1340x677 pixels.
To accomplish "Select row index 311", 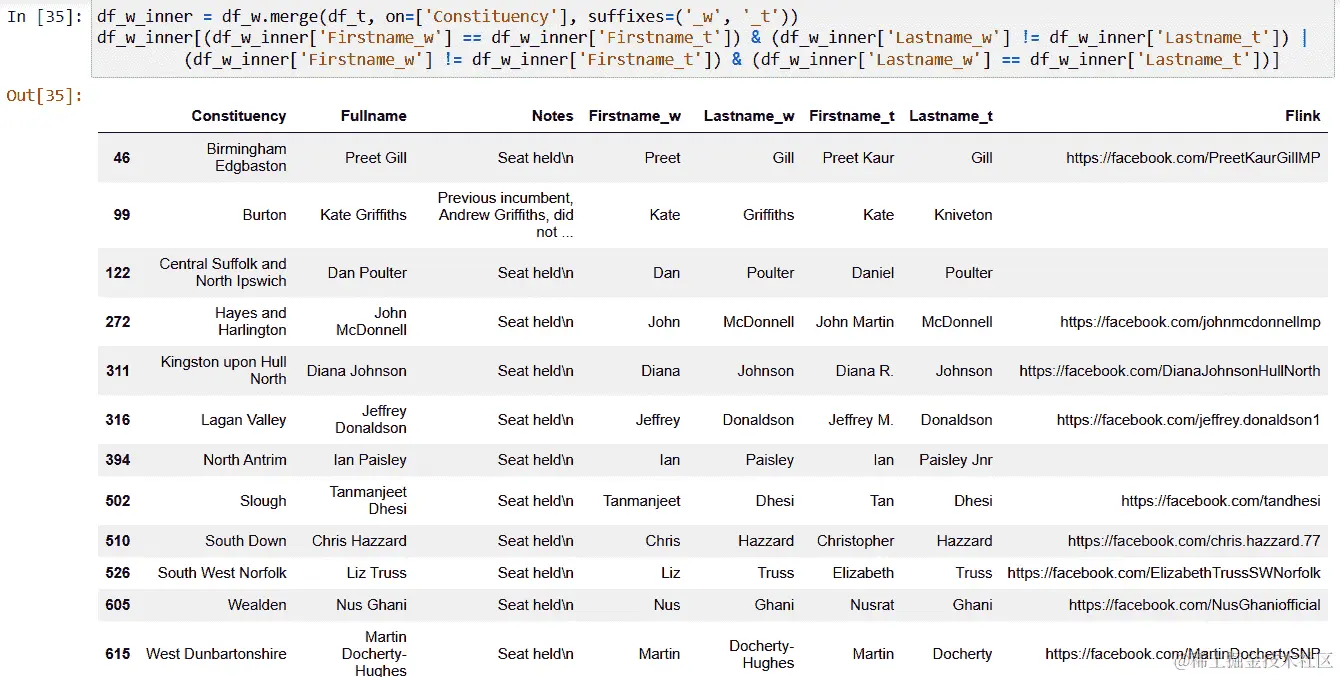I will pos(118,371).
